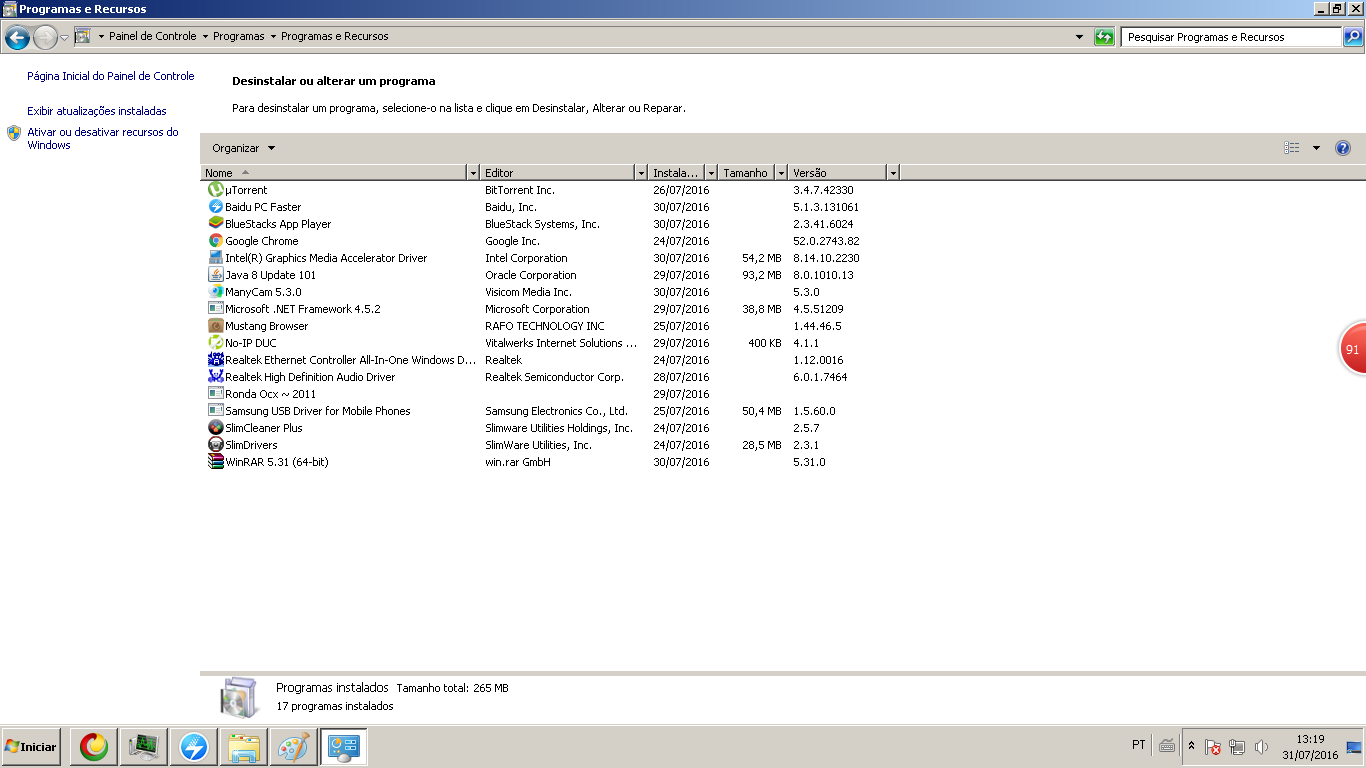Image resolution: width=1366 pixels, height=768 pixels.
Task: Open the Nome column filter dropdown
Action: [x=473, y=173]
